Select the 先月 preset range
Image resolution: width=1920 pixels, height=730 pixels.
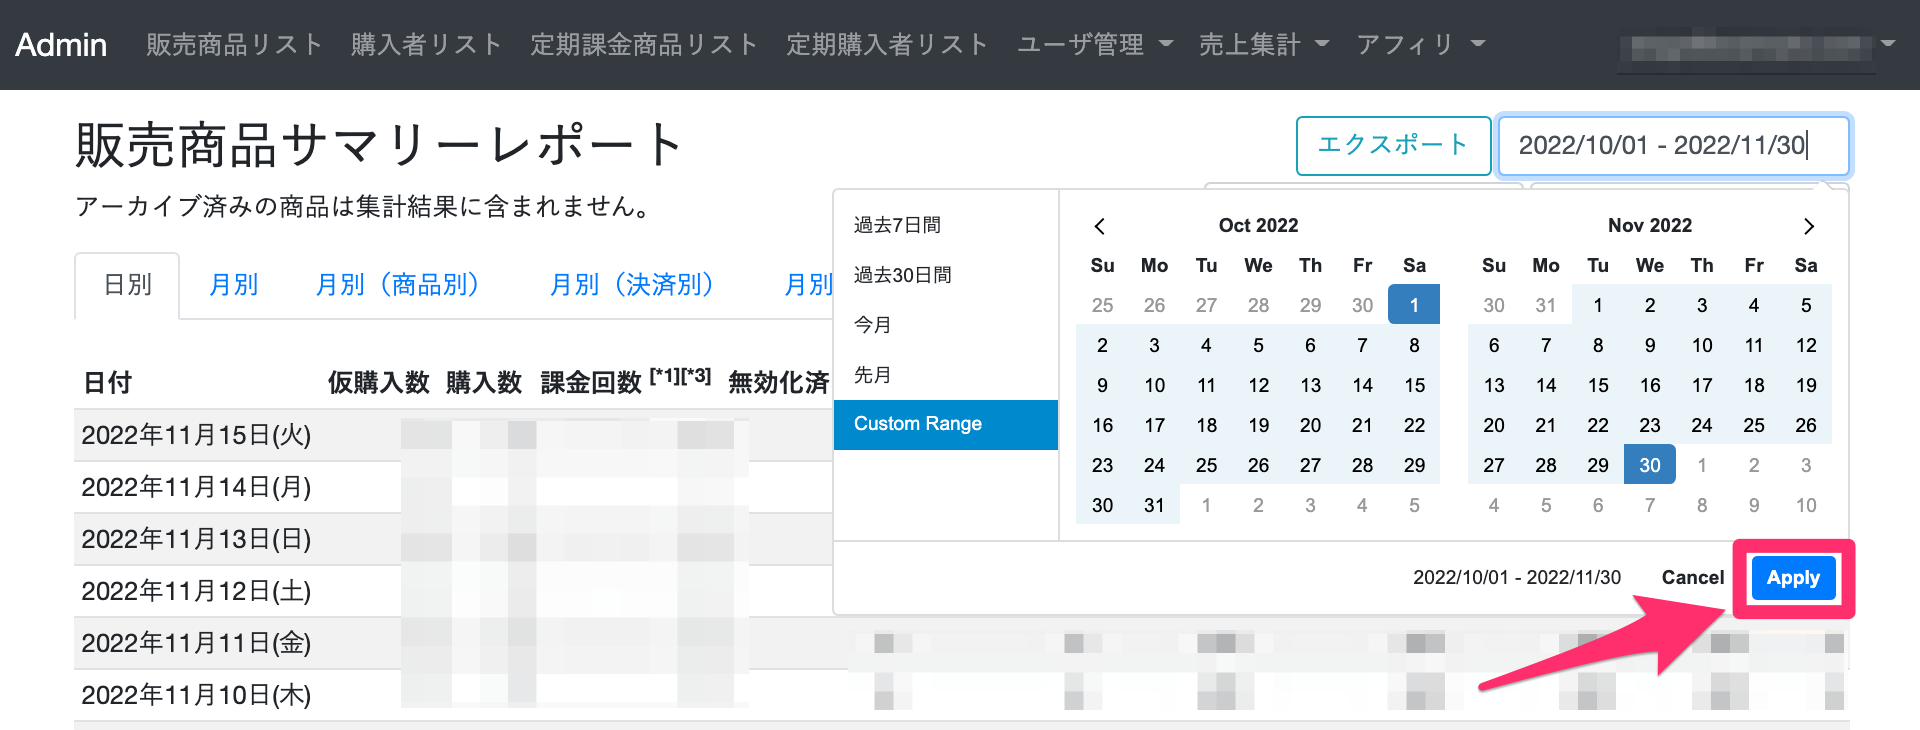(872, 376)
